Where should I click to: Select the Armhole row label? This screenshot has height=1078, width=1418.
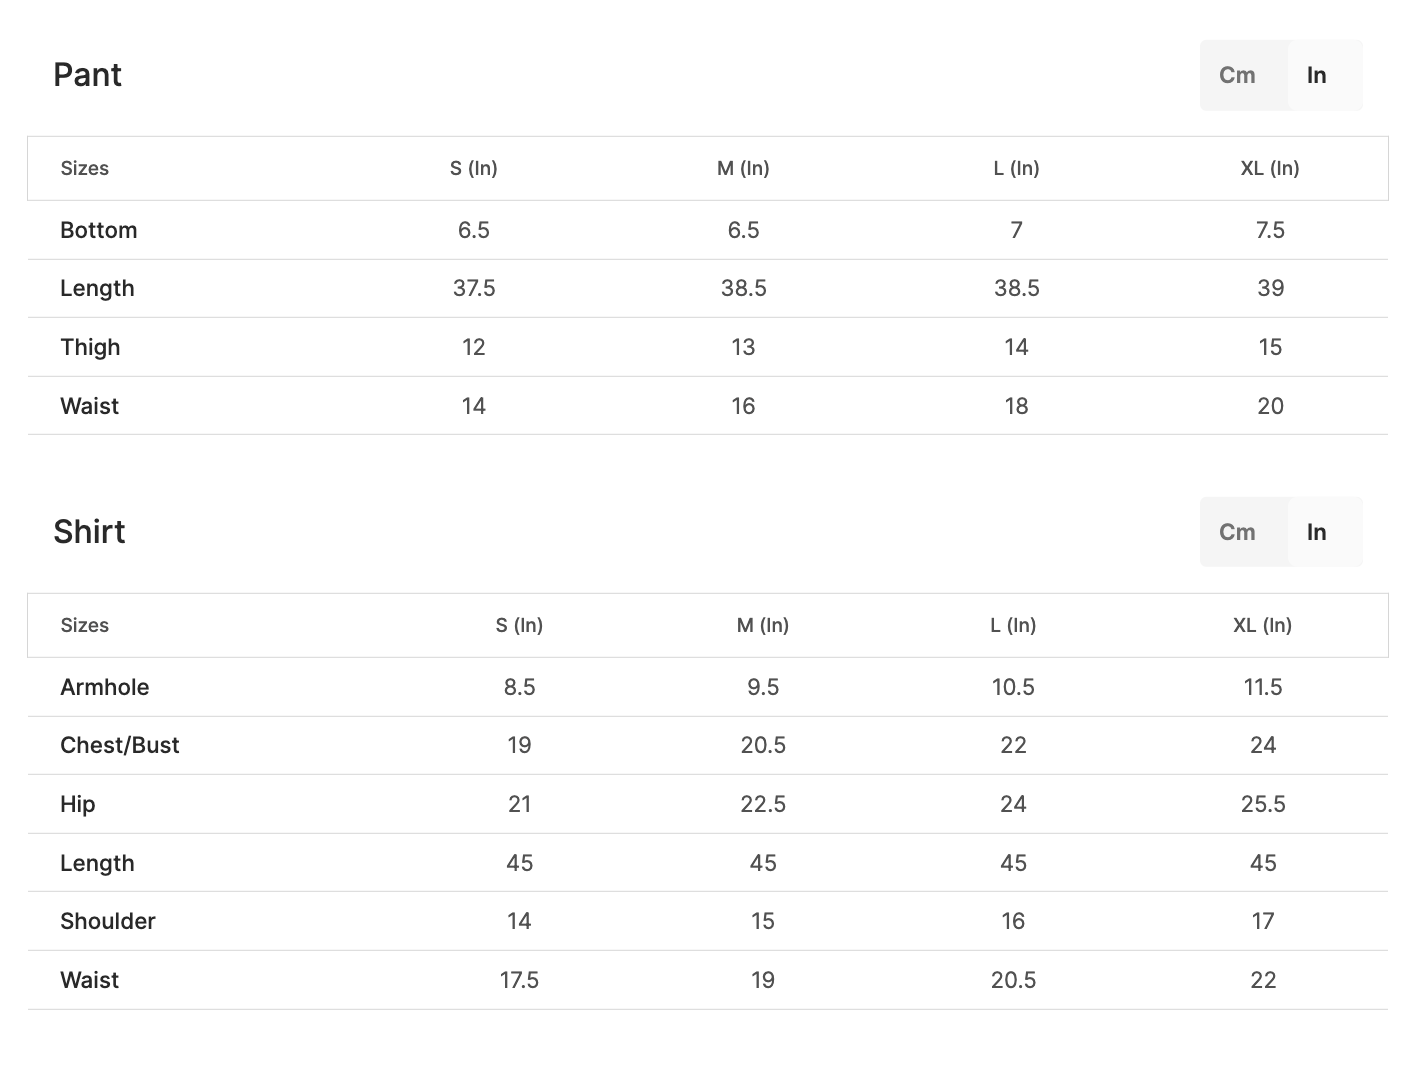point(104,687)
